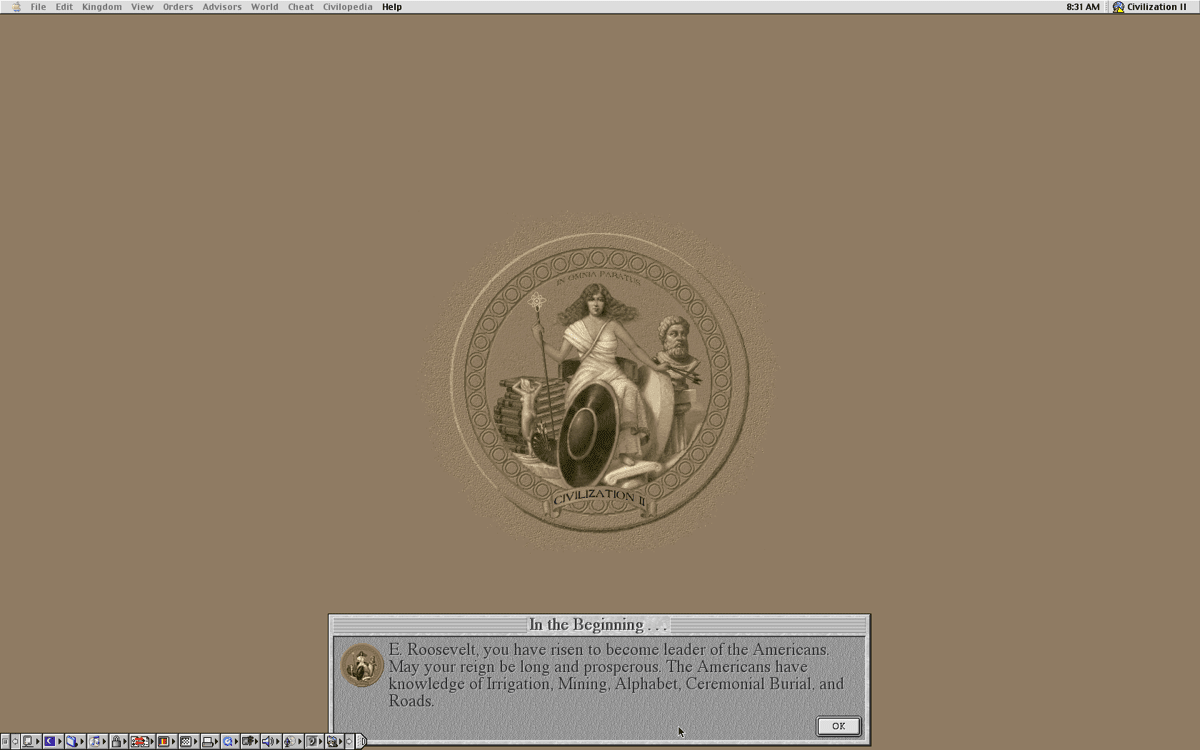Open the Kingdom menu

[102, 7]
